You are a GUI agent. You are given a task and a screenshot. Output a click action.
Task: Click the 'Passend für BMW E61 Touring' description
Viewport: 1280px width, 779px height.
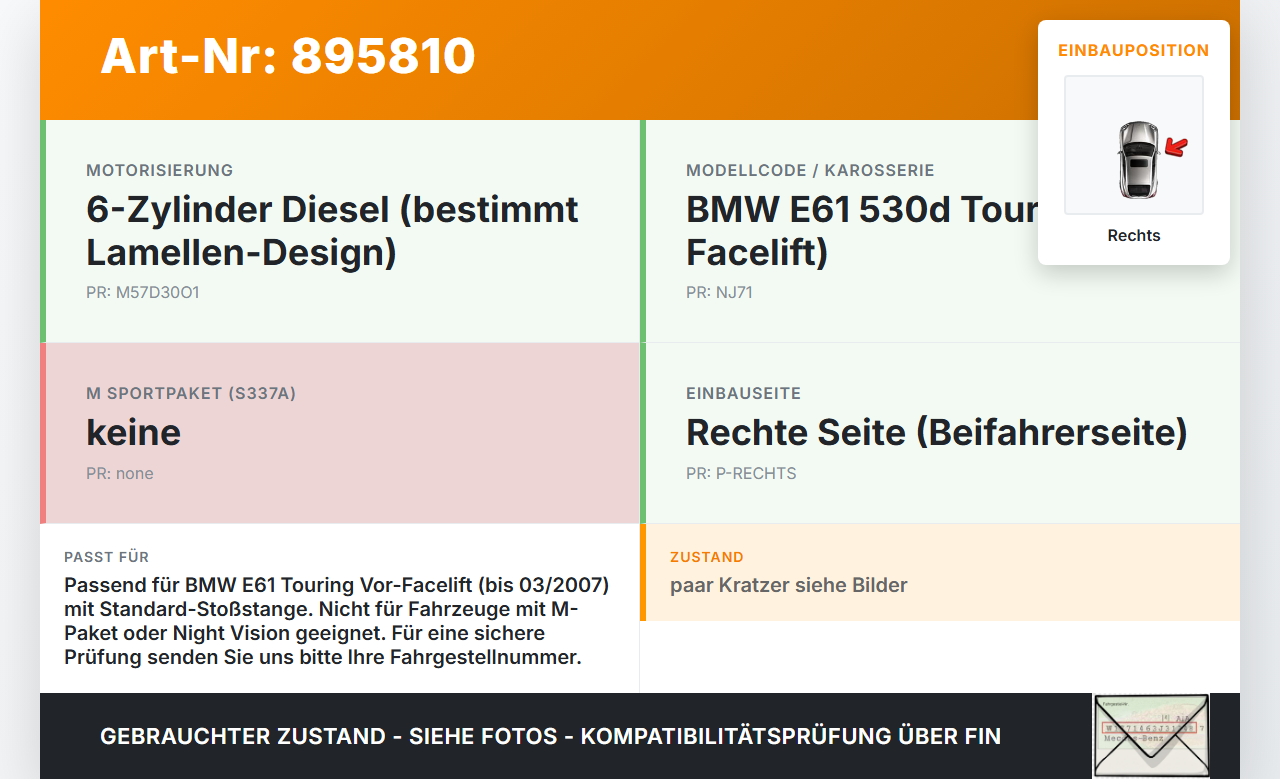337,621
